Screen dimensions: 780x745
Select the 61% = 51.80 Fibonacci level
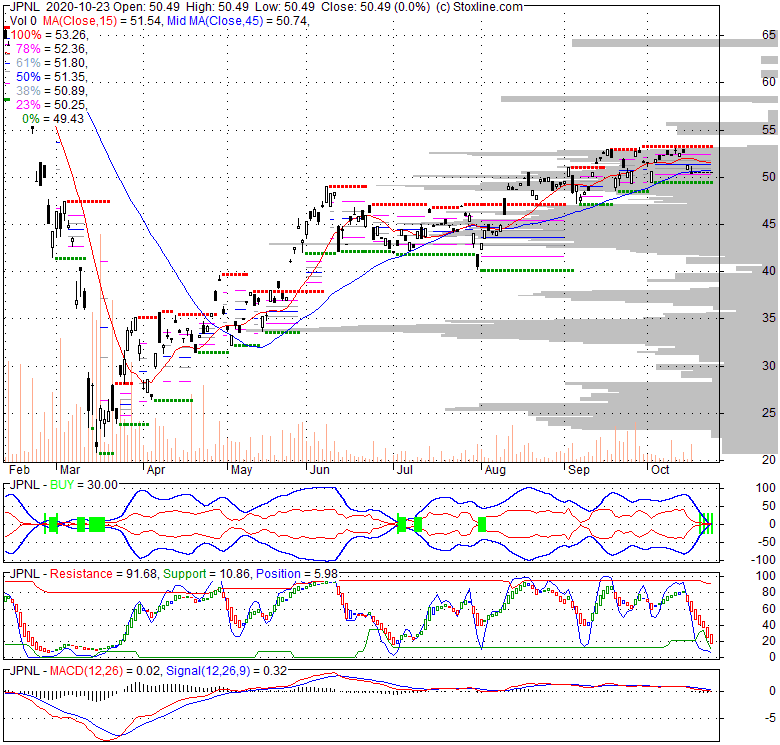click(51, 63)
